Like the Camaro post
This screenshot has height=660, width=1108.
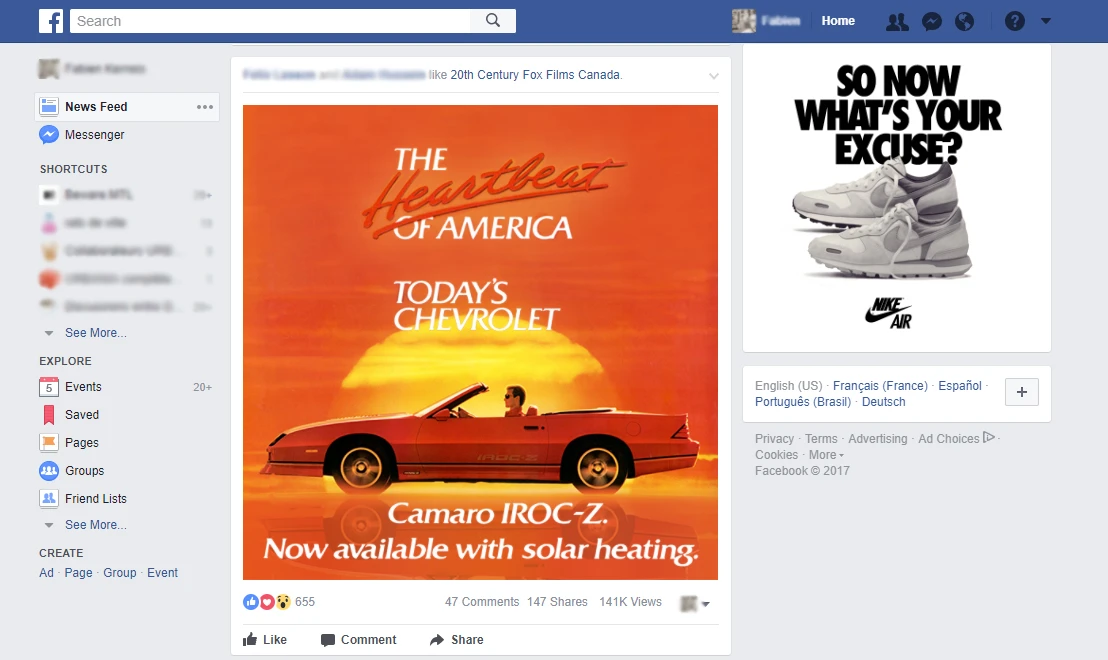(265, 640)
